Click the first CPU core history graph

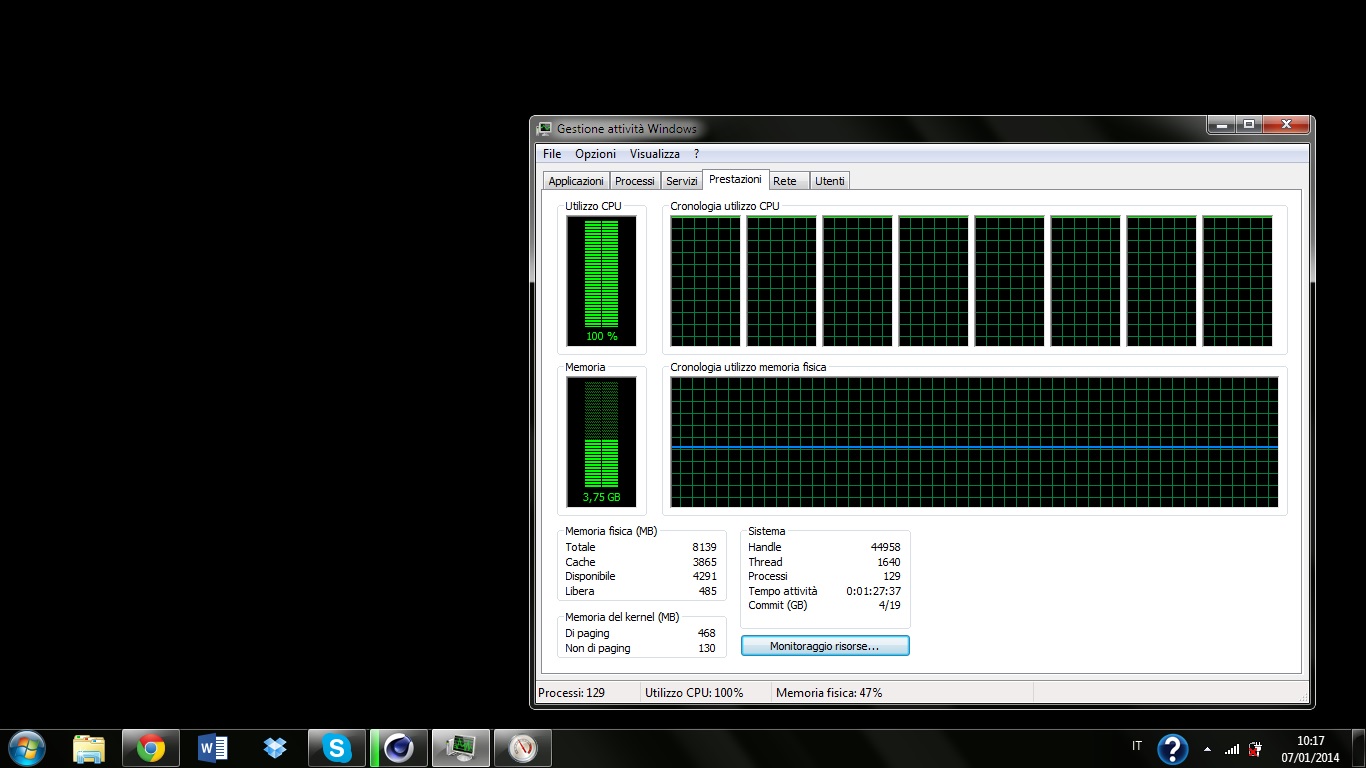706,281
